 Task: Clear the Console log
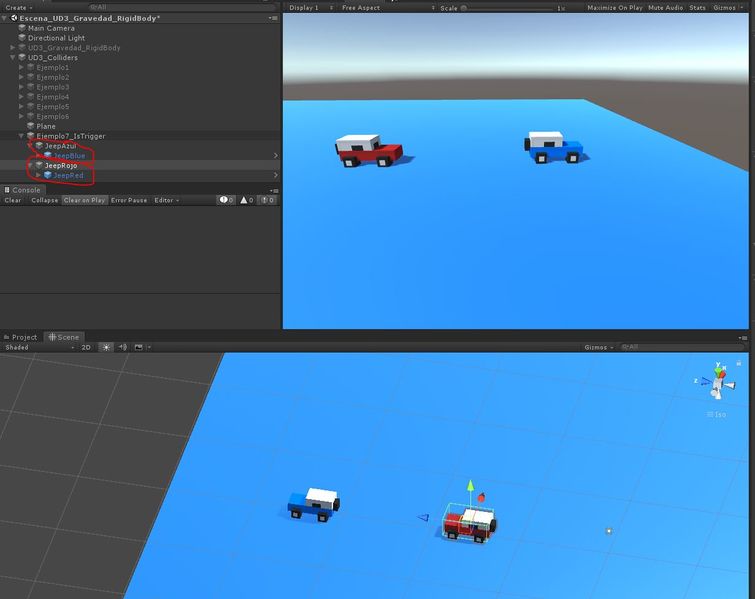[13, 200]
